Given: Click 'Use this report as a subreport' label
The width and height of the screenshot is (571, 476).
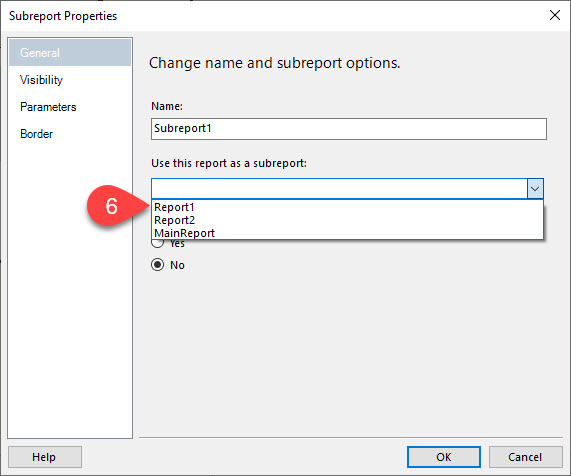Looking at the screenshot, I should tap(229, 163).
